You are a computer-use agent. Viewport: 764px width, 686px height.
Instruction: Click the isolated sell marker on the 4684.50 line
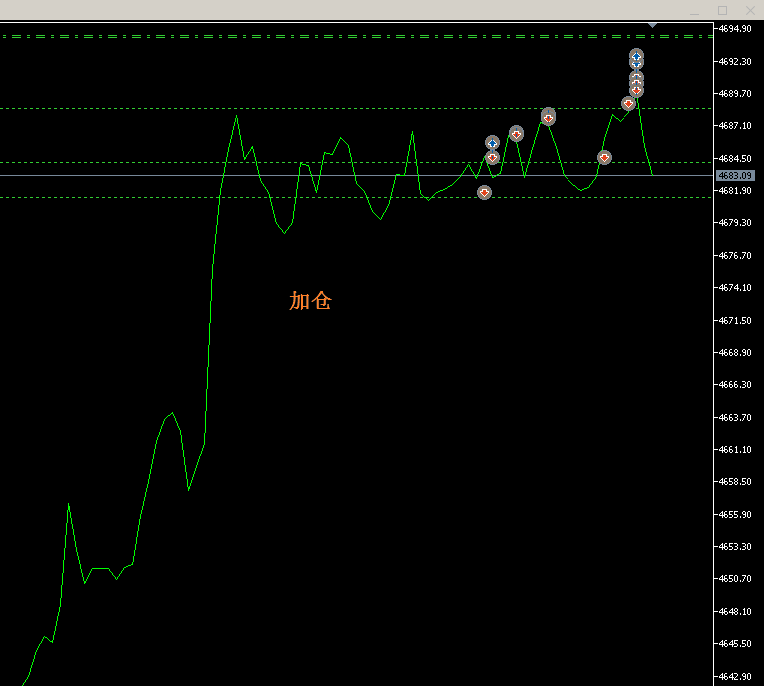[604, 157]
